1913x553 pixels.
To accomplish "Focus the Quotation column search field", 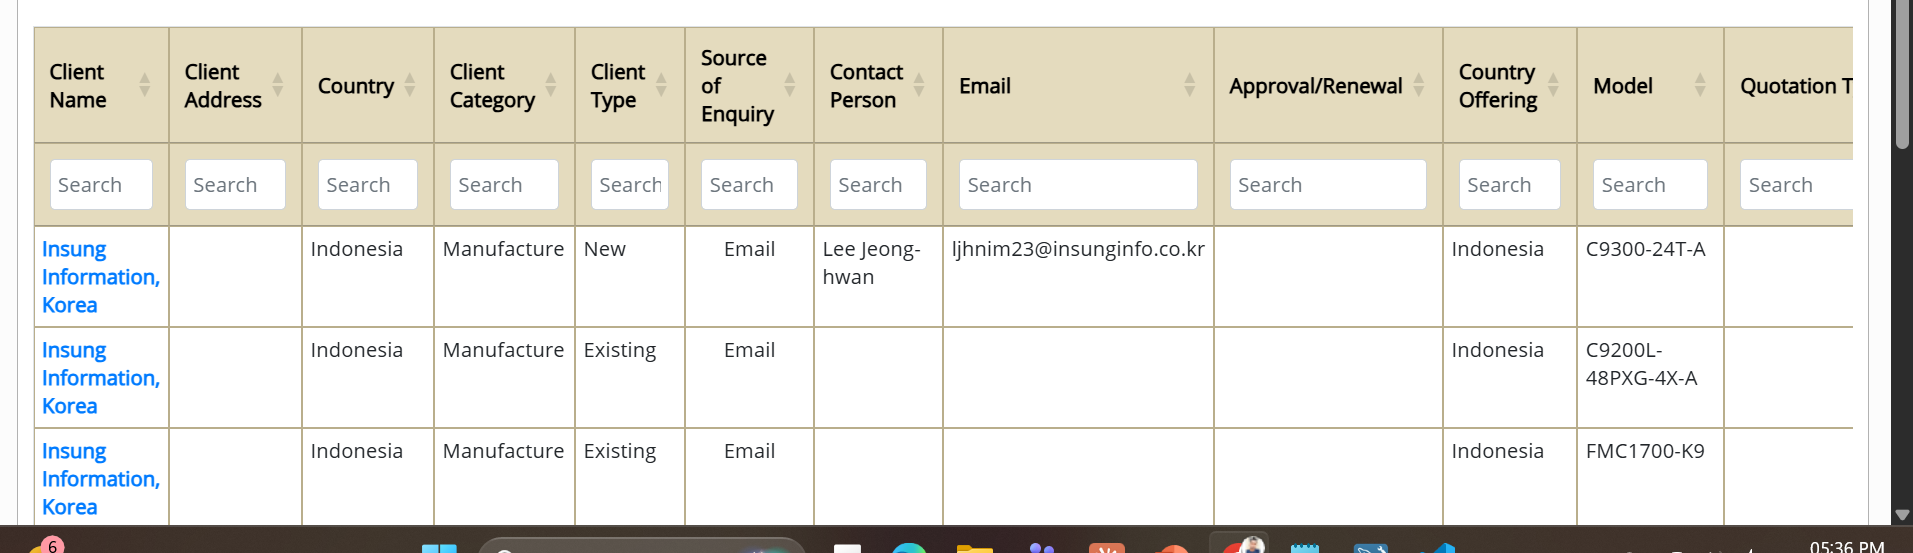I will click(1796, 185).
